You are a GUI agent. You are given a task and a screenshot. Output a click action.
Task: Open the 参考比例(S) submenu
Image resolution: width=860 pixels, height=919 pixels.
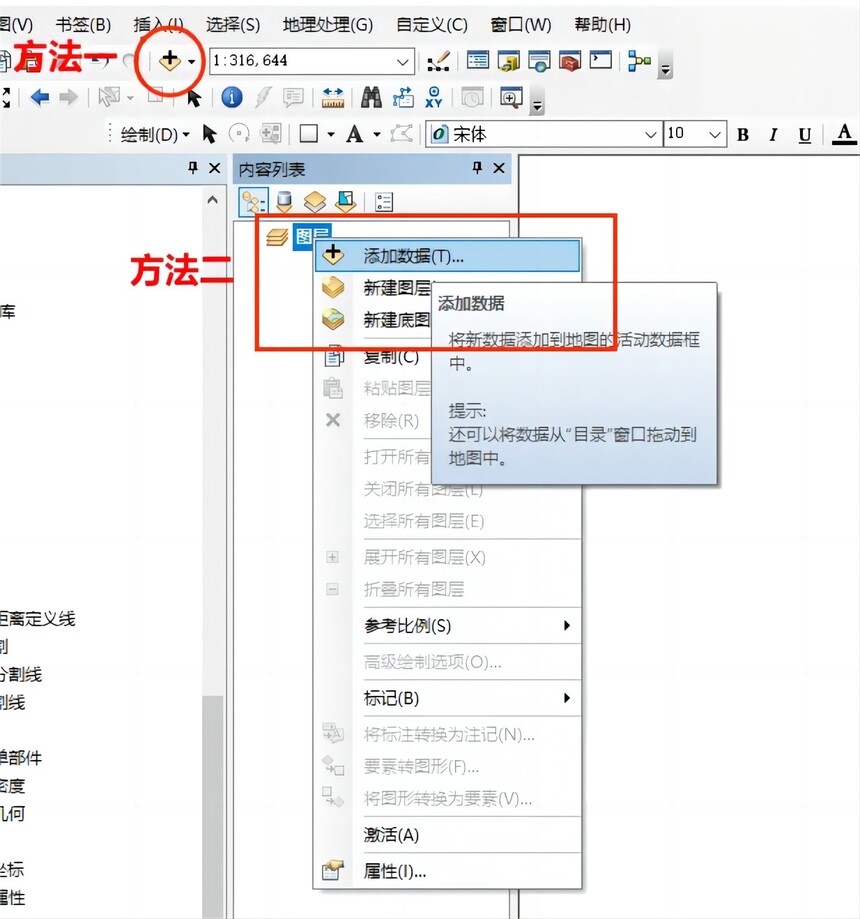pyautogui.click(x=467, y=625)
